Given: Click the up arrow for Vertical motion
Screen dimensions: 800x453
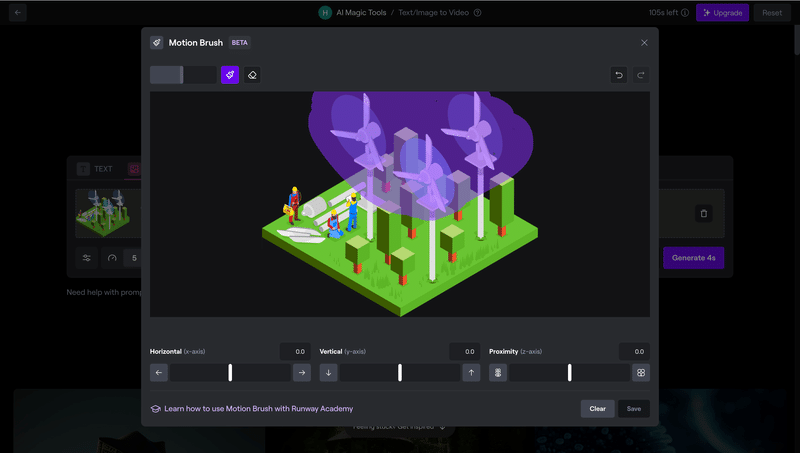Looking at the screenshot, I should point(471,372).
